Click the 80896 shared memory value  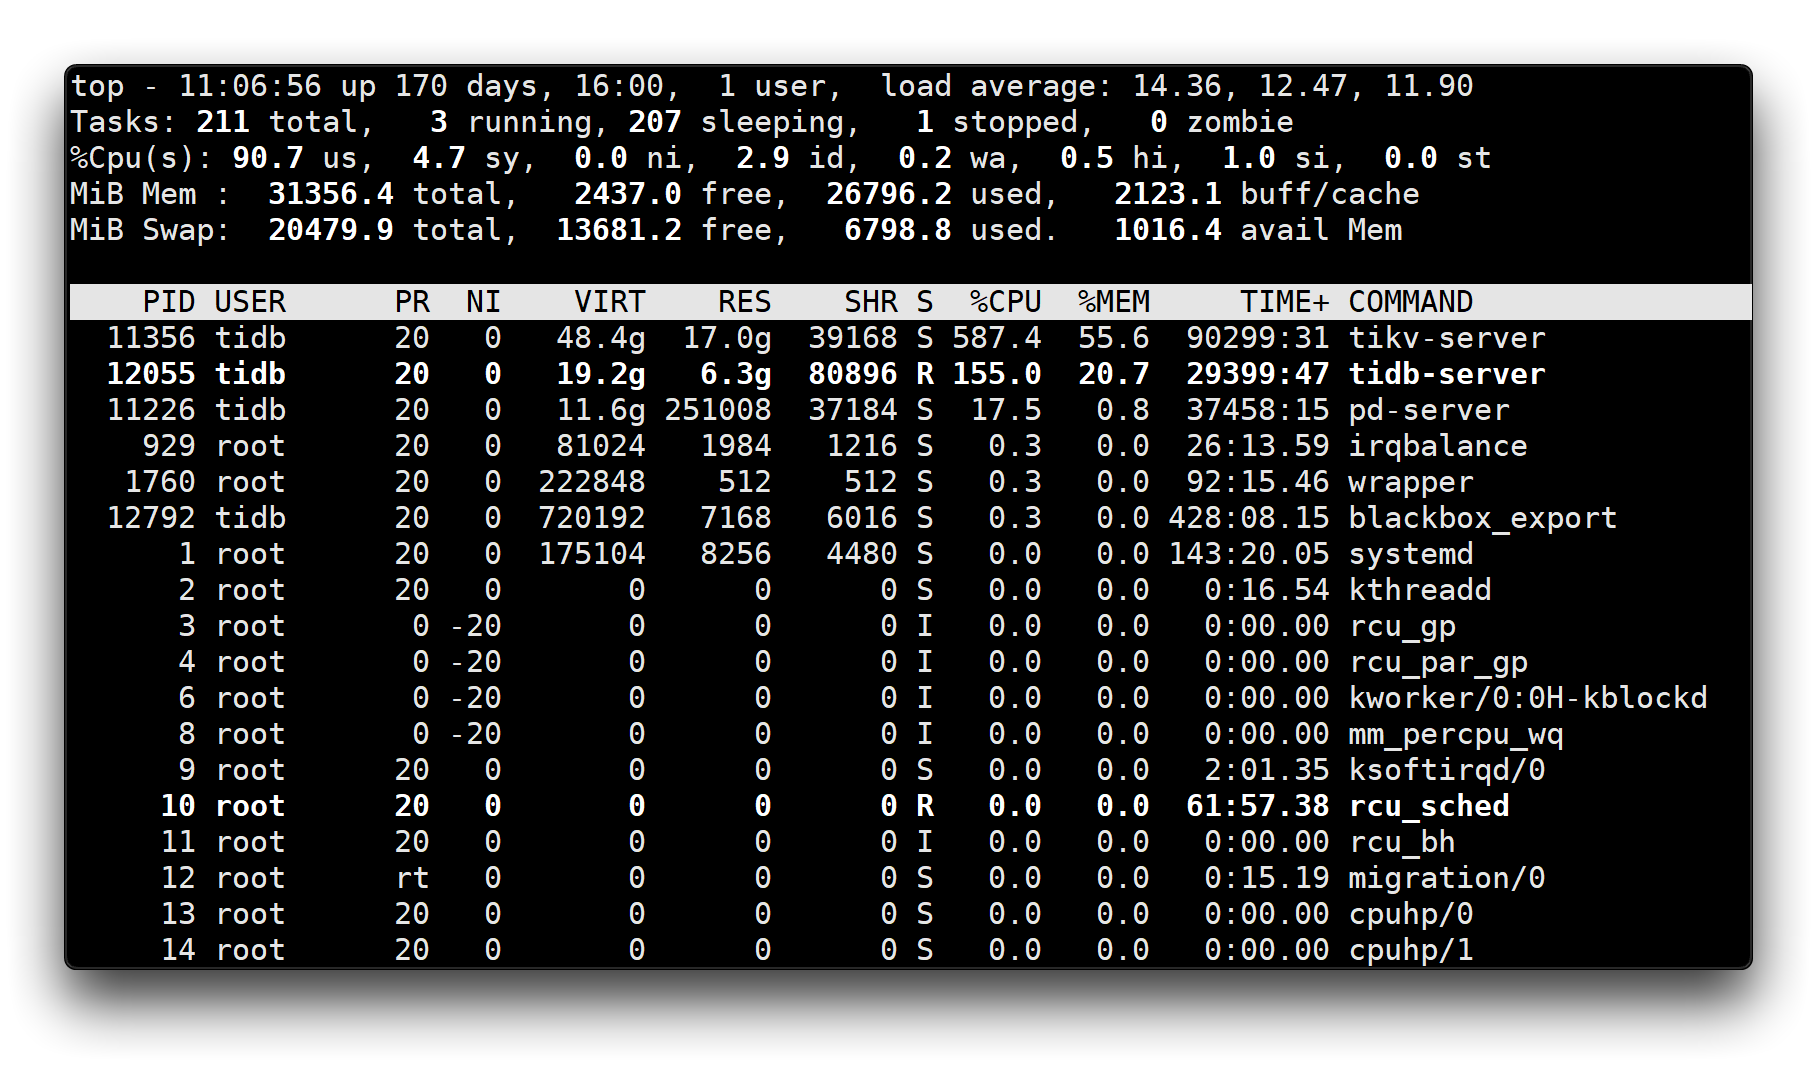pos(853,374)
